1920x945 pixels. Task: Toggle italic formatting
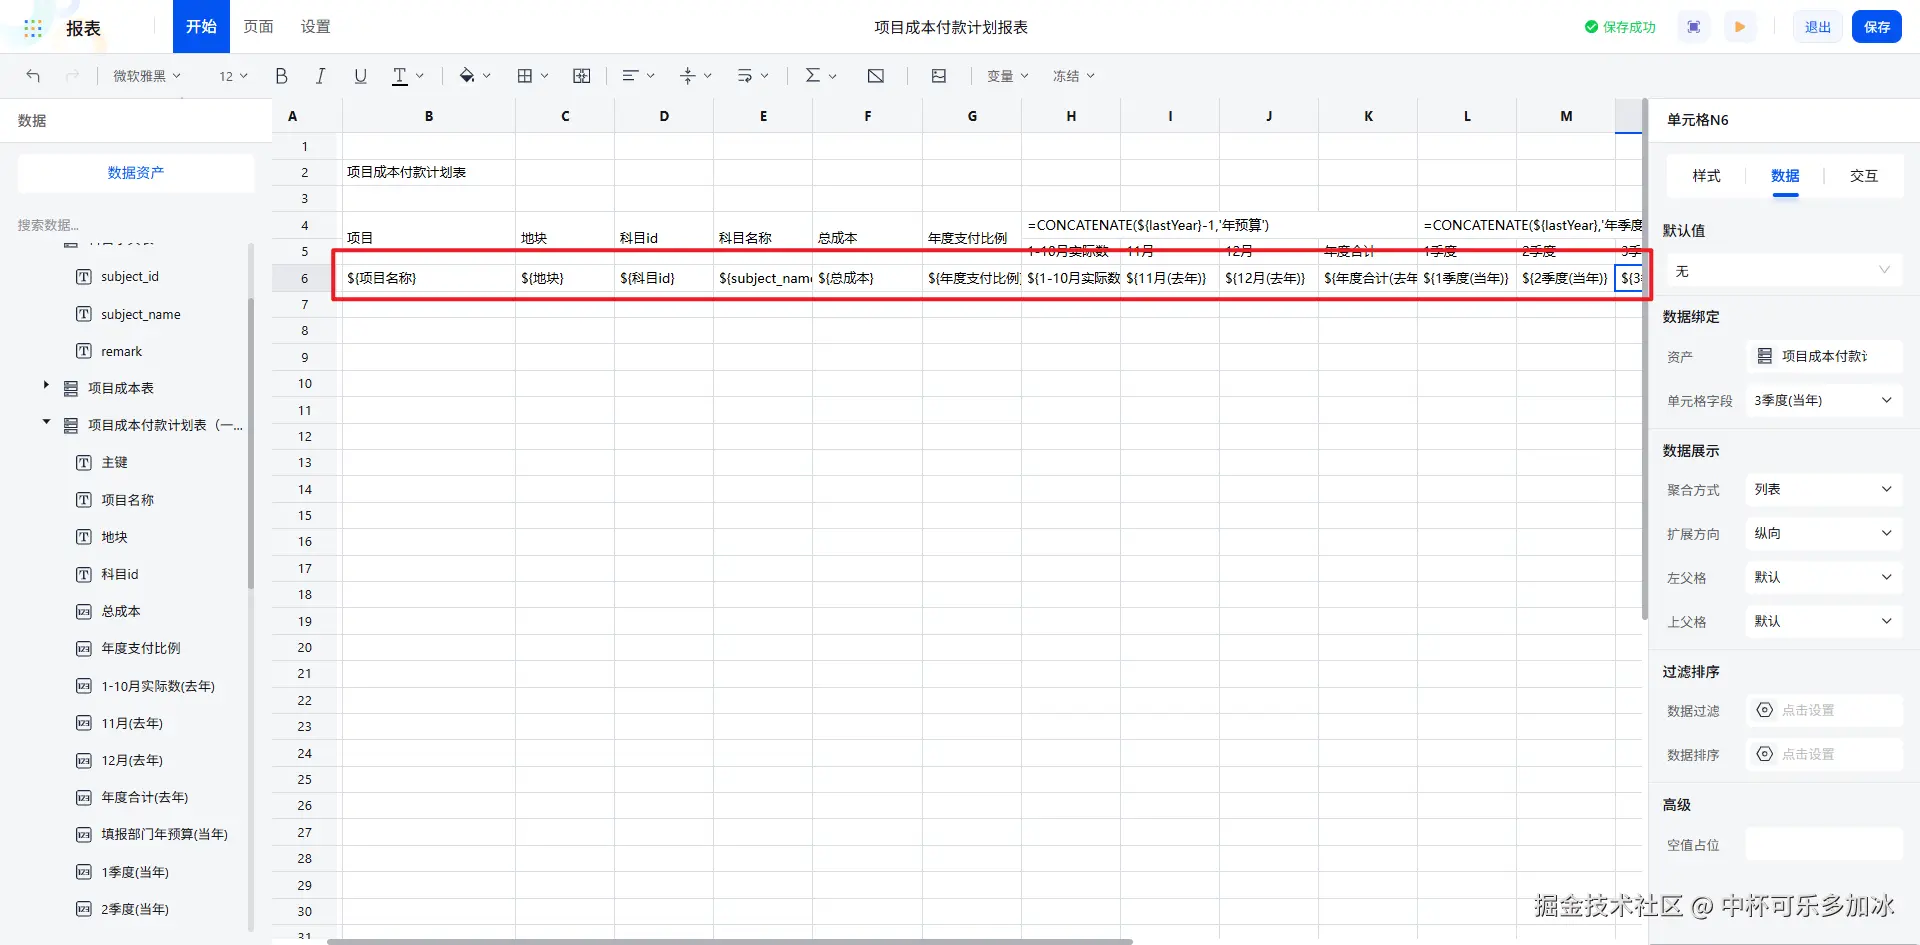320,76
